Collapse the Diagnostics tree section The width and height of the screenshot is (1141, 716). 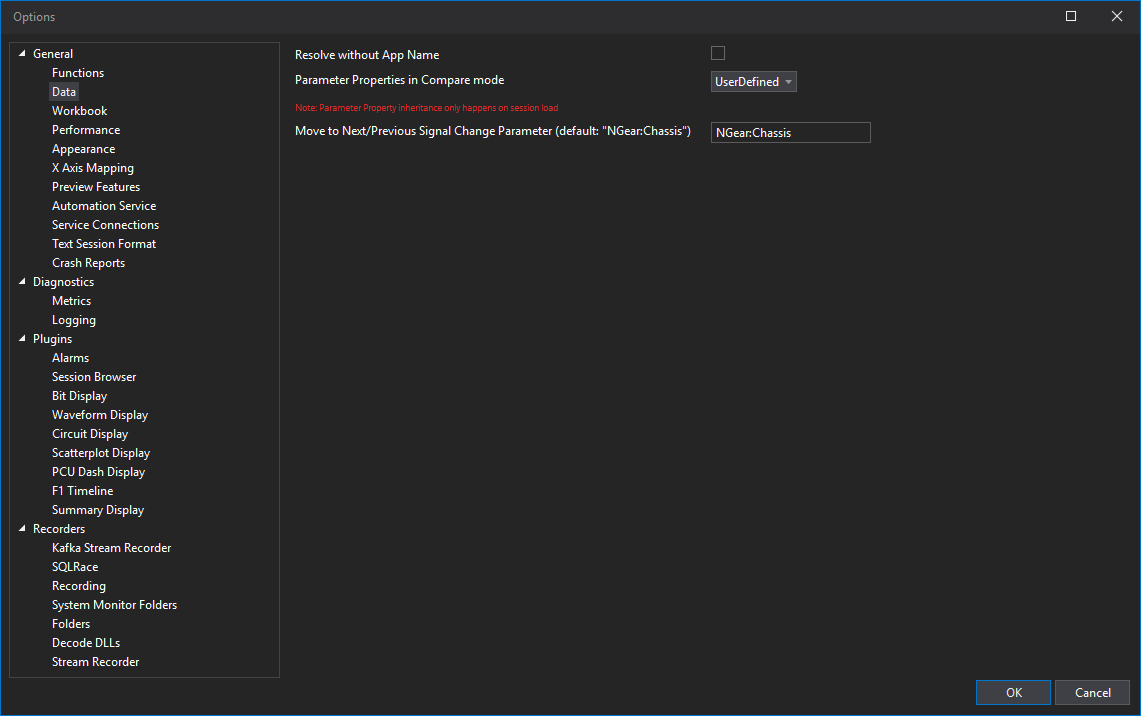click(x=22, y=282)
